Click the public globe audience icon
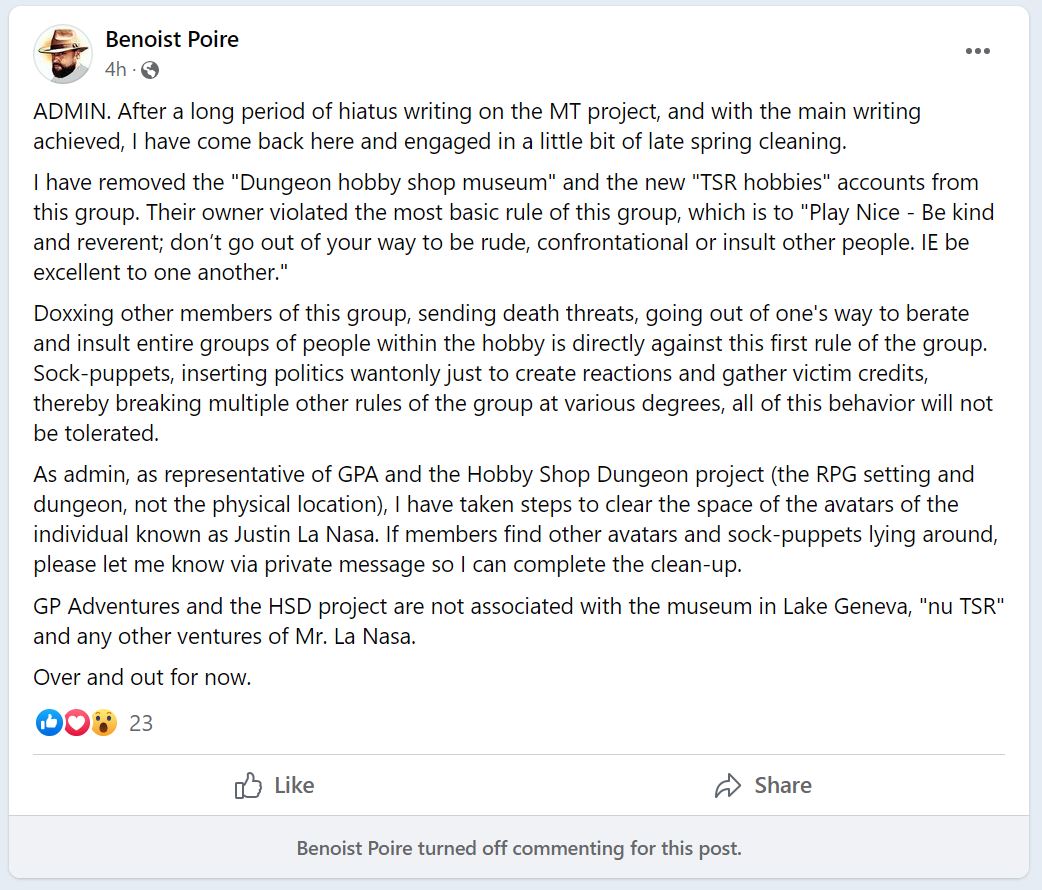The height and width of the screenshot is (890, 1042). point(150,70)
